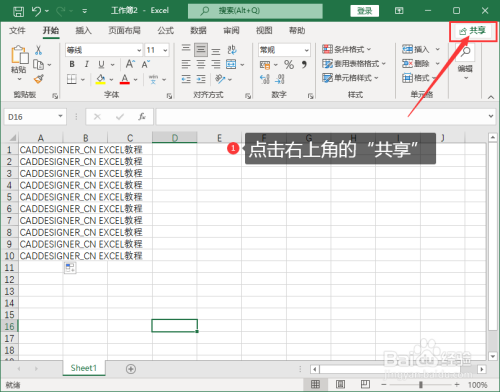Screen dimensions: 500x392
Task: Click the Delete cells button
Action: coord(416,63)
